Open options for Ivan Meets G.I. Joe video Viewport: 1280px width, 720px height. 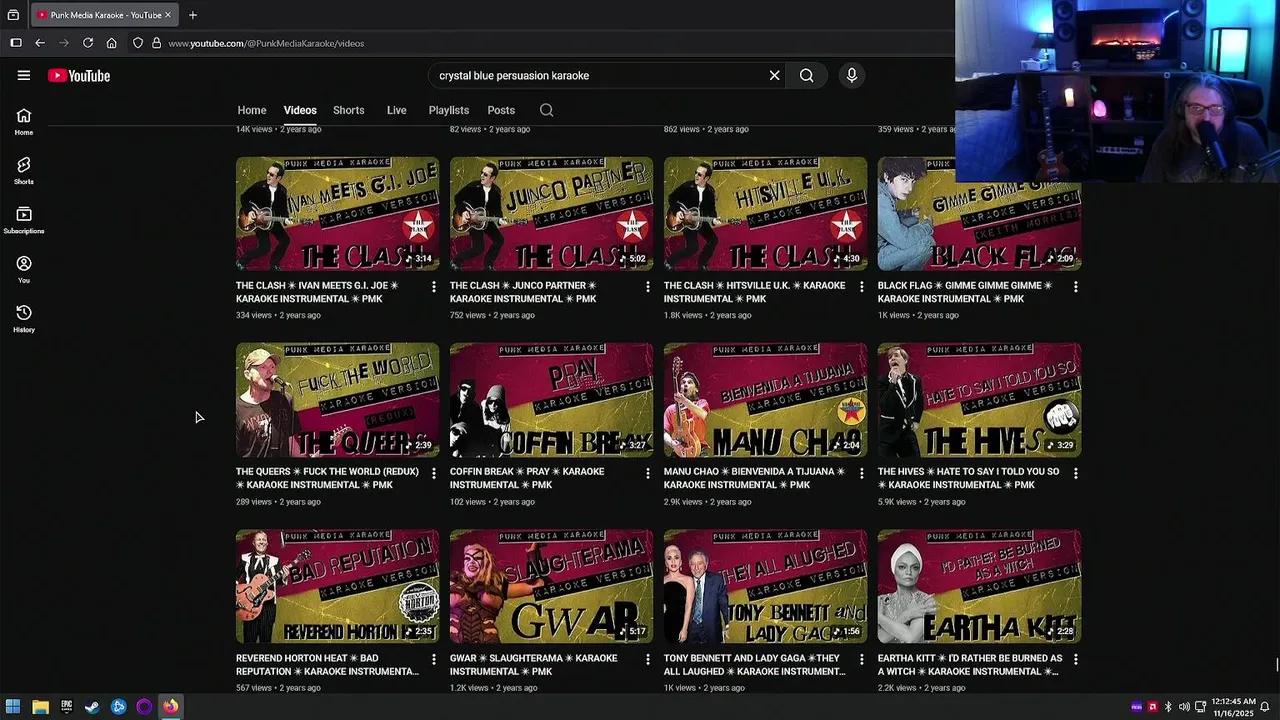pos(433,287)
